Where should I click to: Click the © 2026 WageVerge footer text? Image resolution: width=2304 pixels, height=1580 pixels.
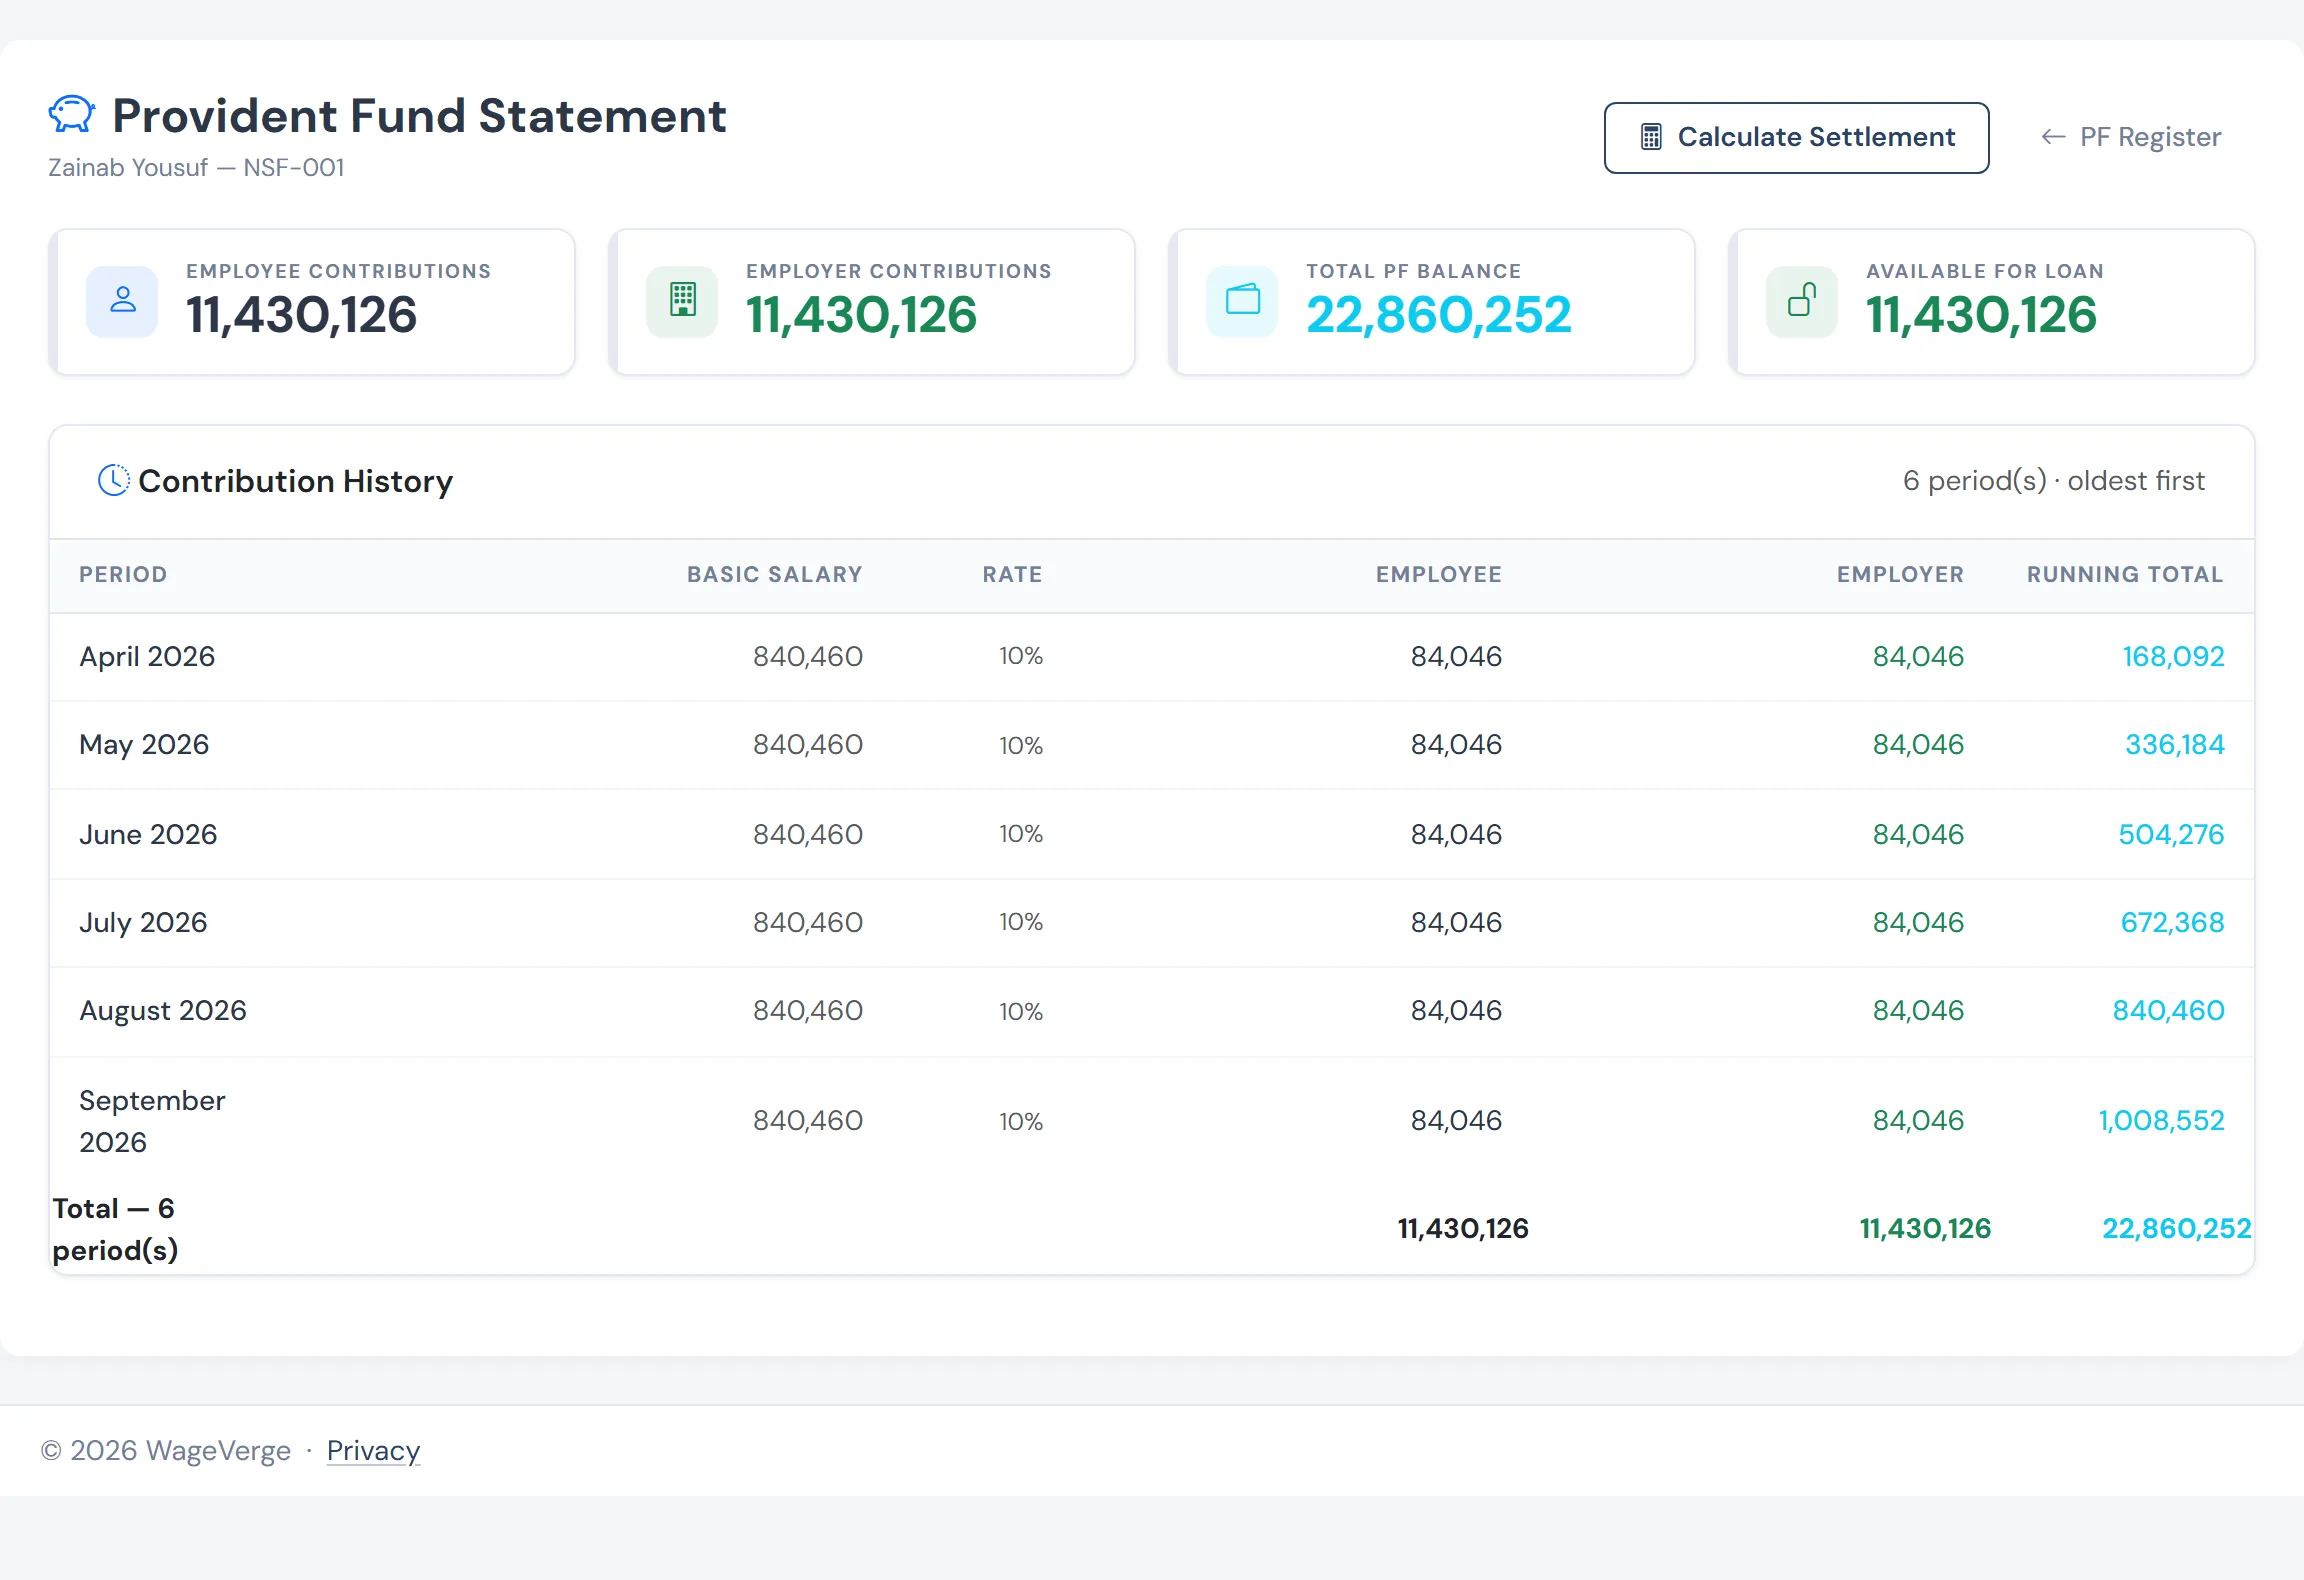click(x=166, y=1450)
